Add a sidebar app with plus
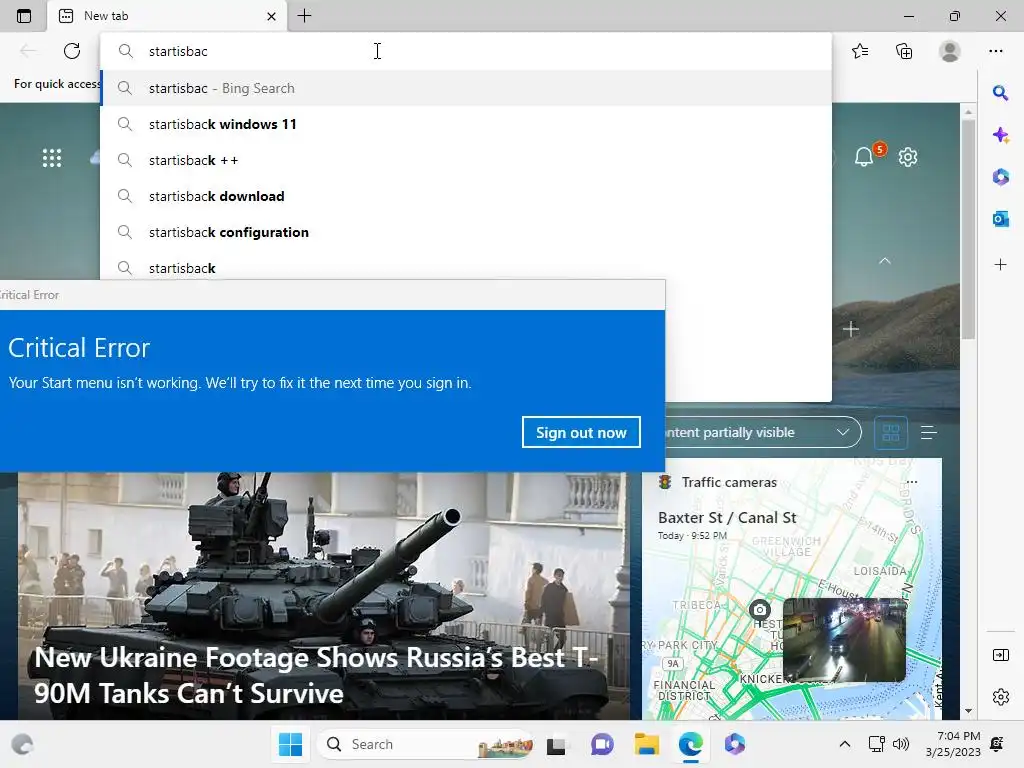Viewport: 1024px width, 768px height. click(1000, 264)
